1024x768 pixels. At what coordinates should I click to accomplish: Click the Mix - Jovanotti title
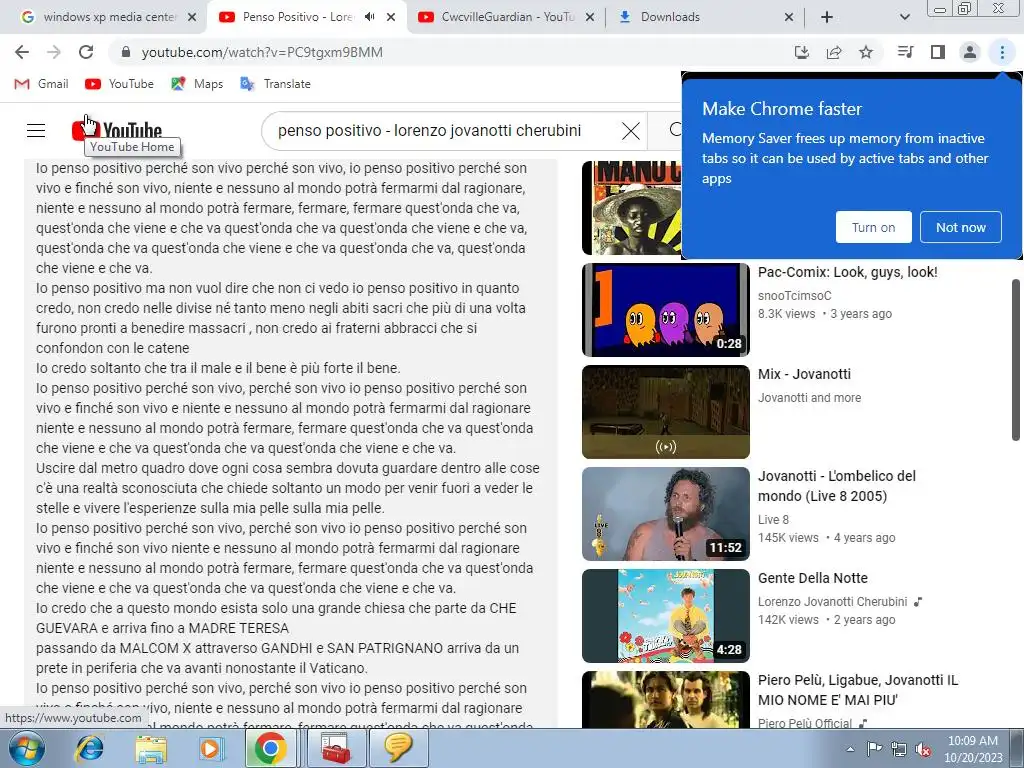pos(804,374)
